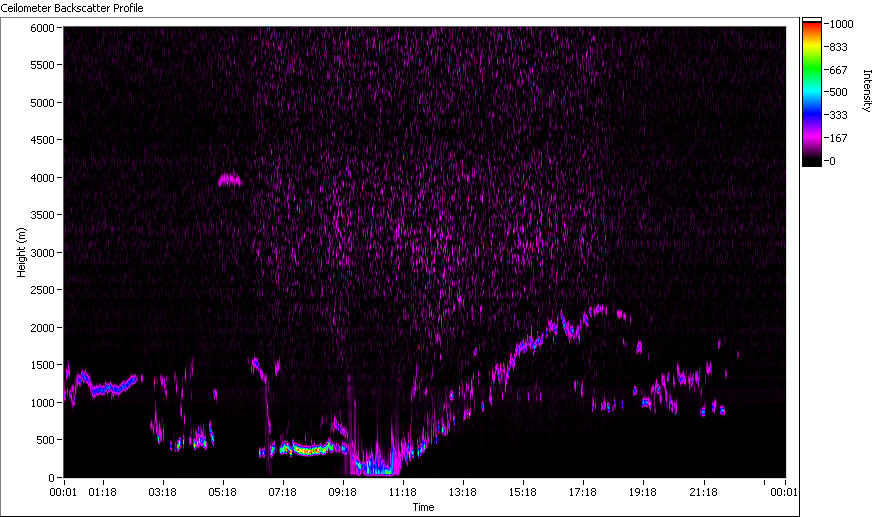
Task: Click the 3500 height axis tick label
Action: pos(42,215)
